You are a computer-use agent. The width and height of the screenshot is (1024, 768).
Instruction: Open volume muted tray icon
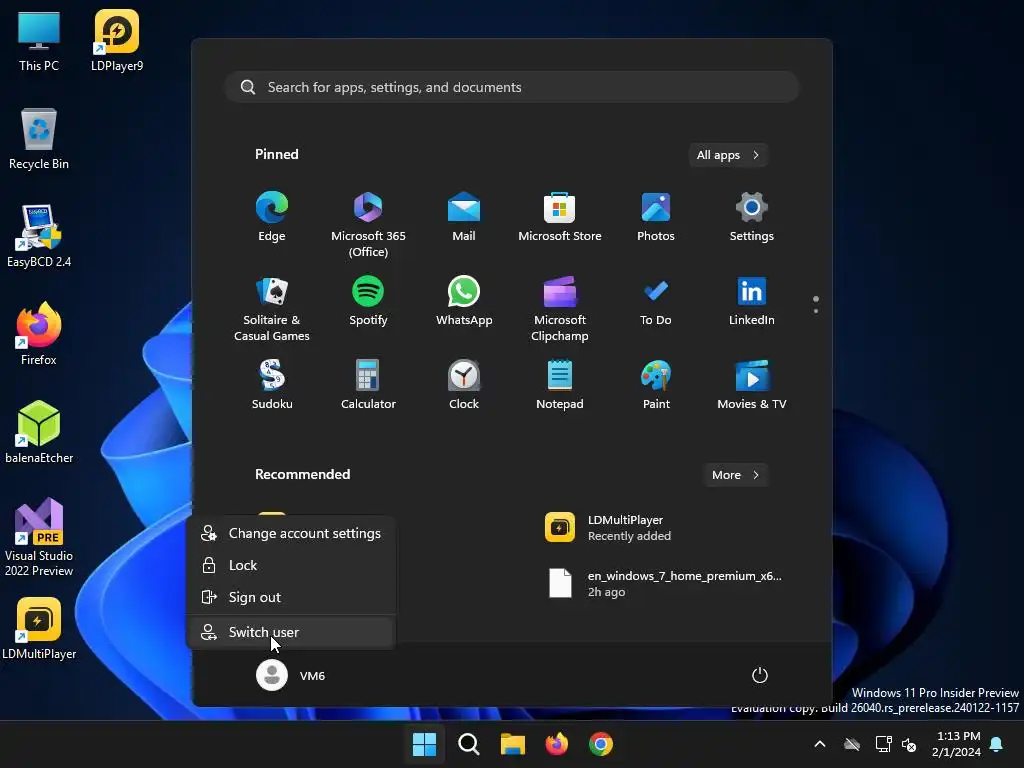[x=909, y=744]
